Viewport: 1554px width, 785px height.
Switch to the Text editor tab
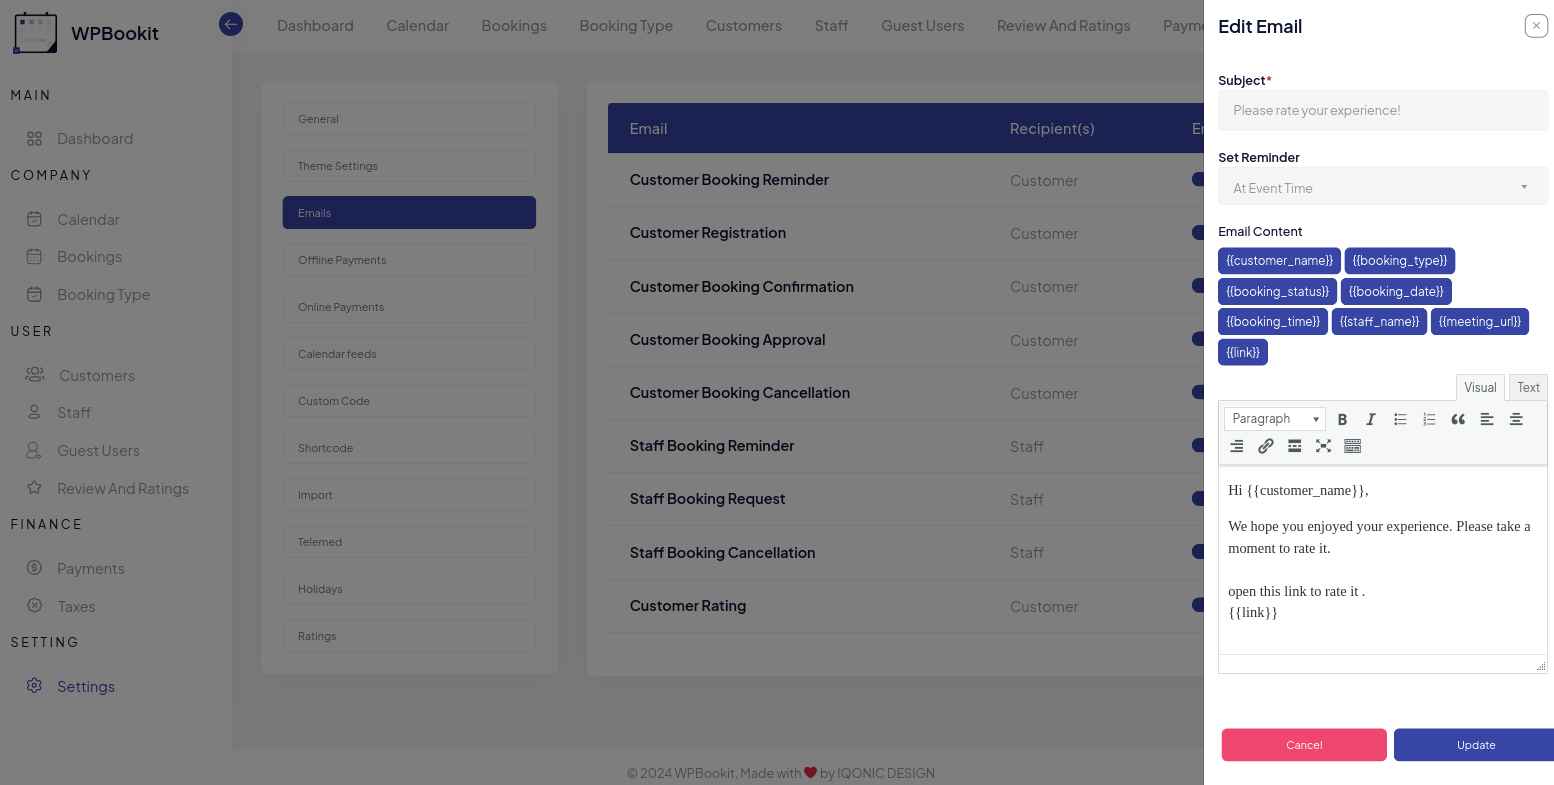[x=1527, y=388]
